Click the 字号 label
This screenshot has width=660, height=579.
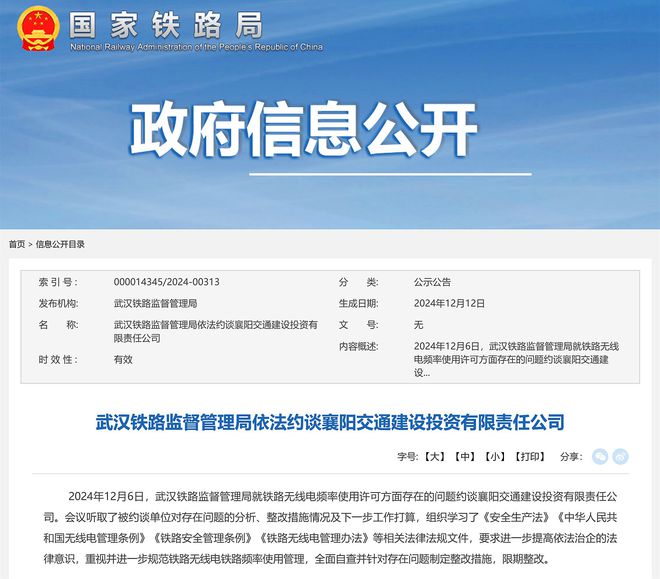407,457
